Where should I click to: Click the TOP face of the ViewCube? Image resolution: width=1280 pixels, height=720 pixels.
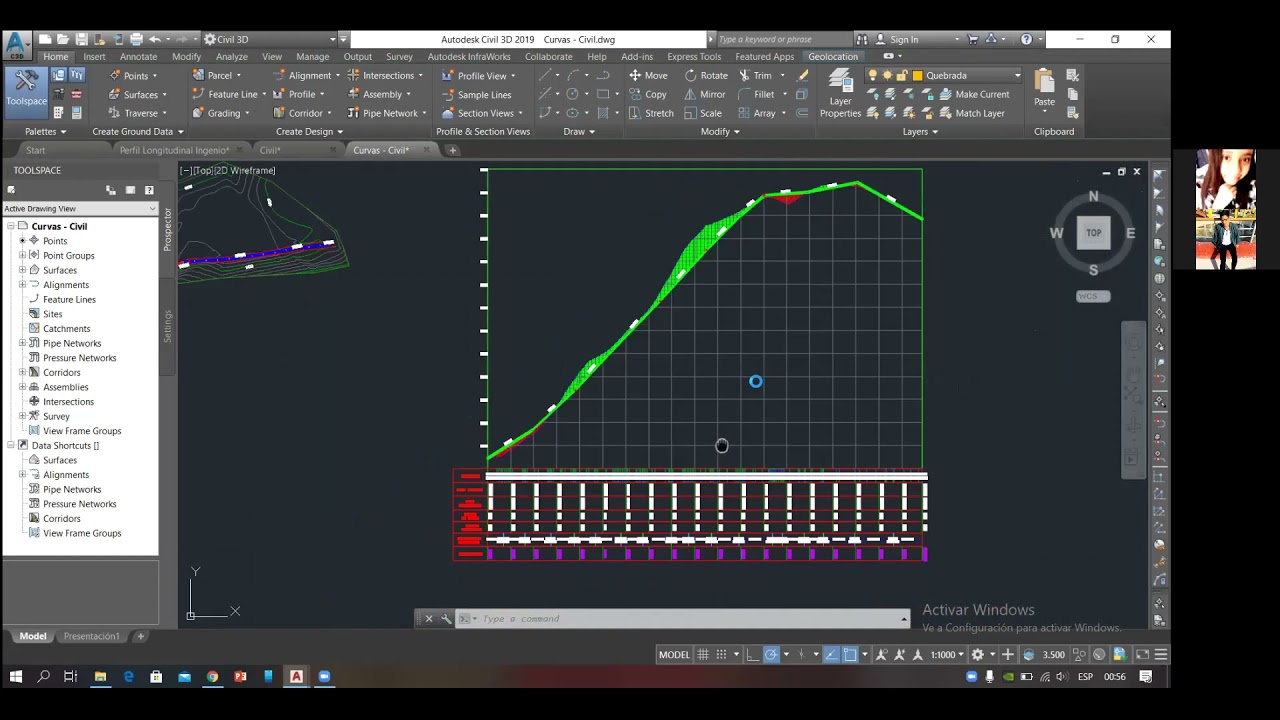tap(1093, 233)
